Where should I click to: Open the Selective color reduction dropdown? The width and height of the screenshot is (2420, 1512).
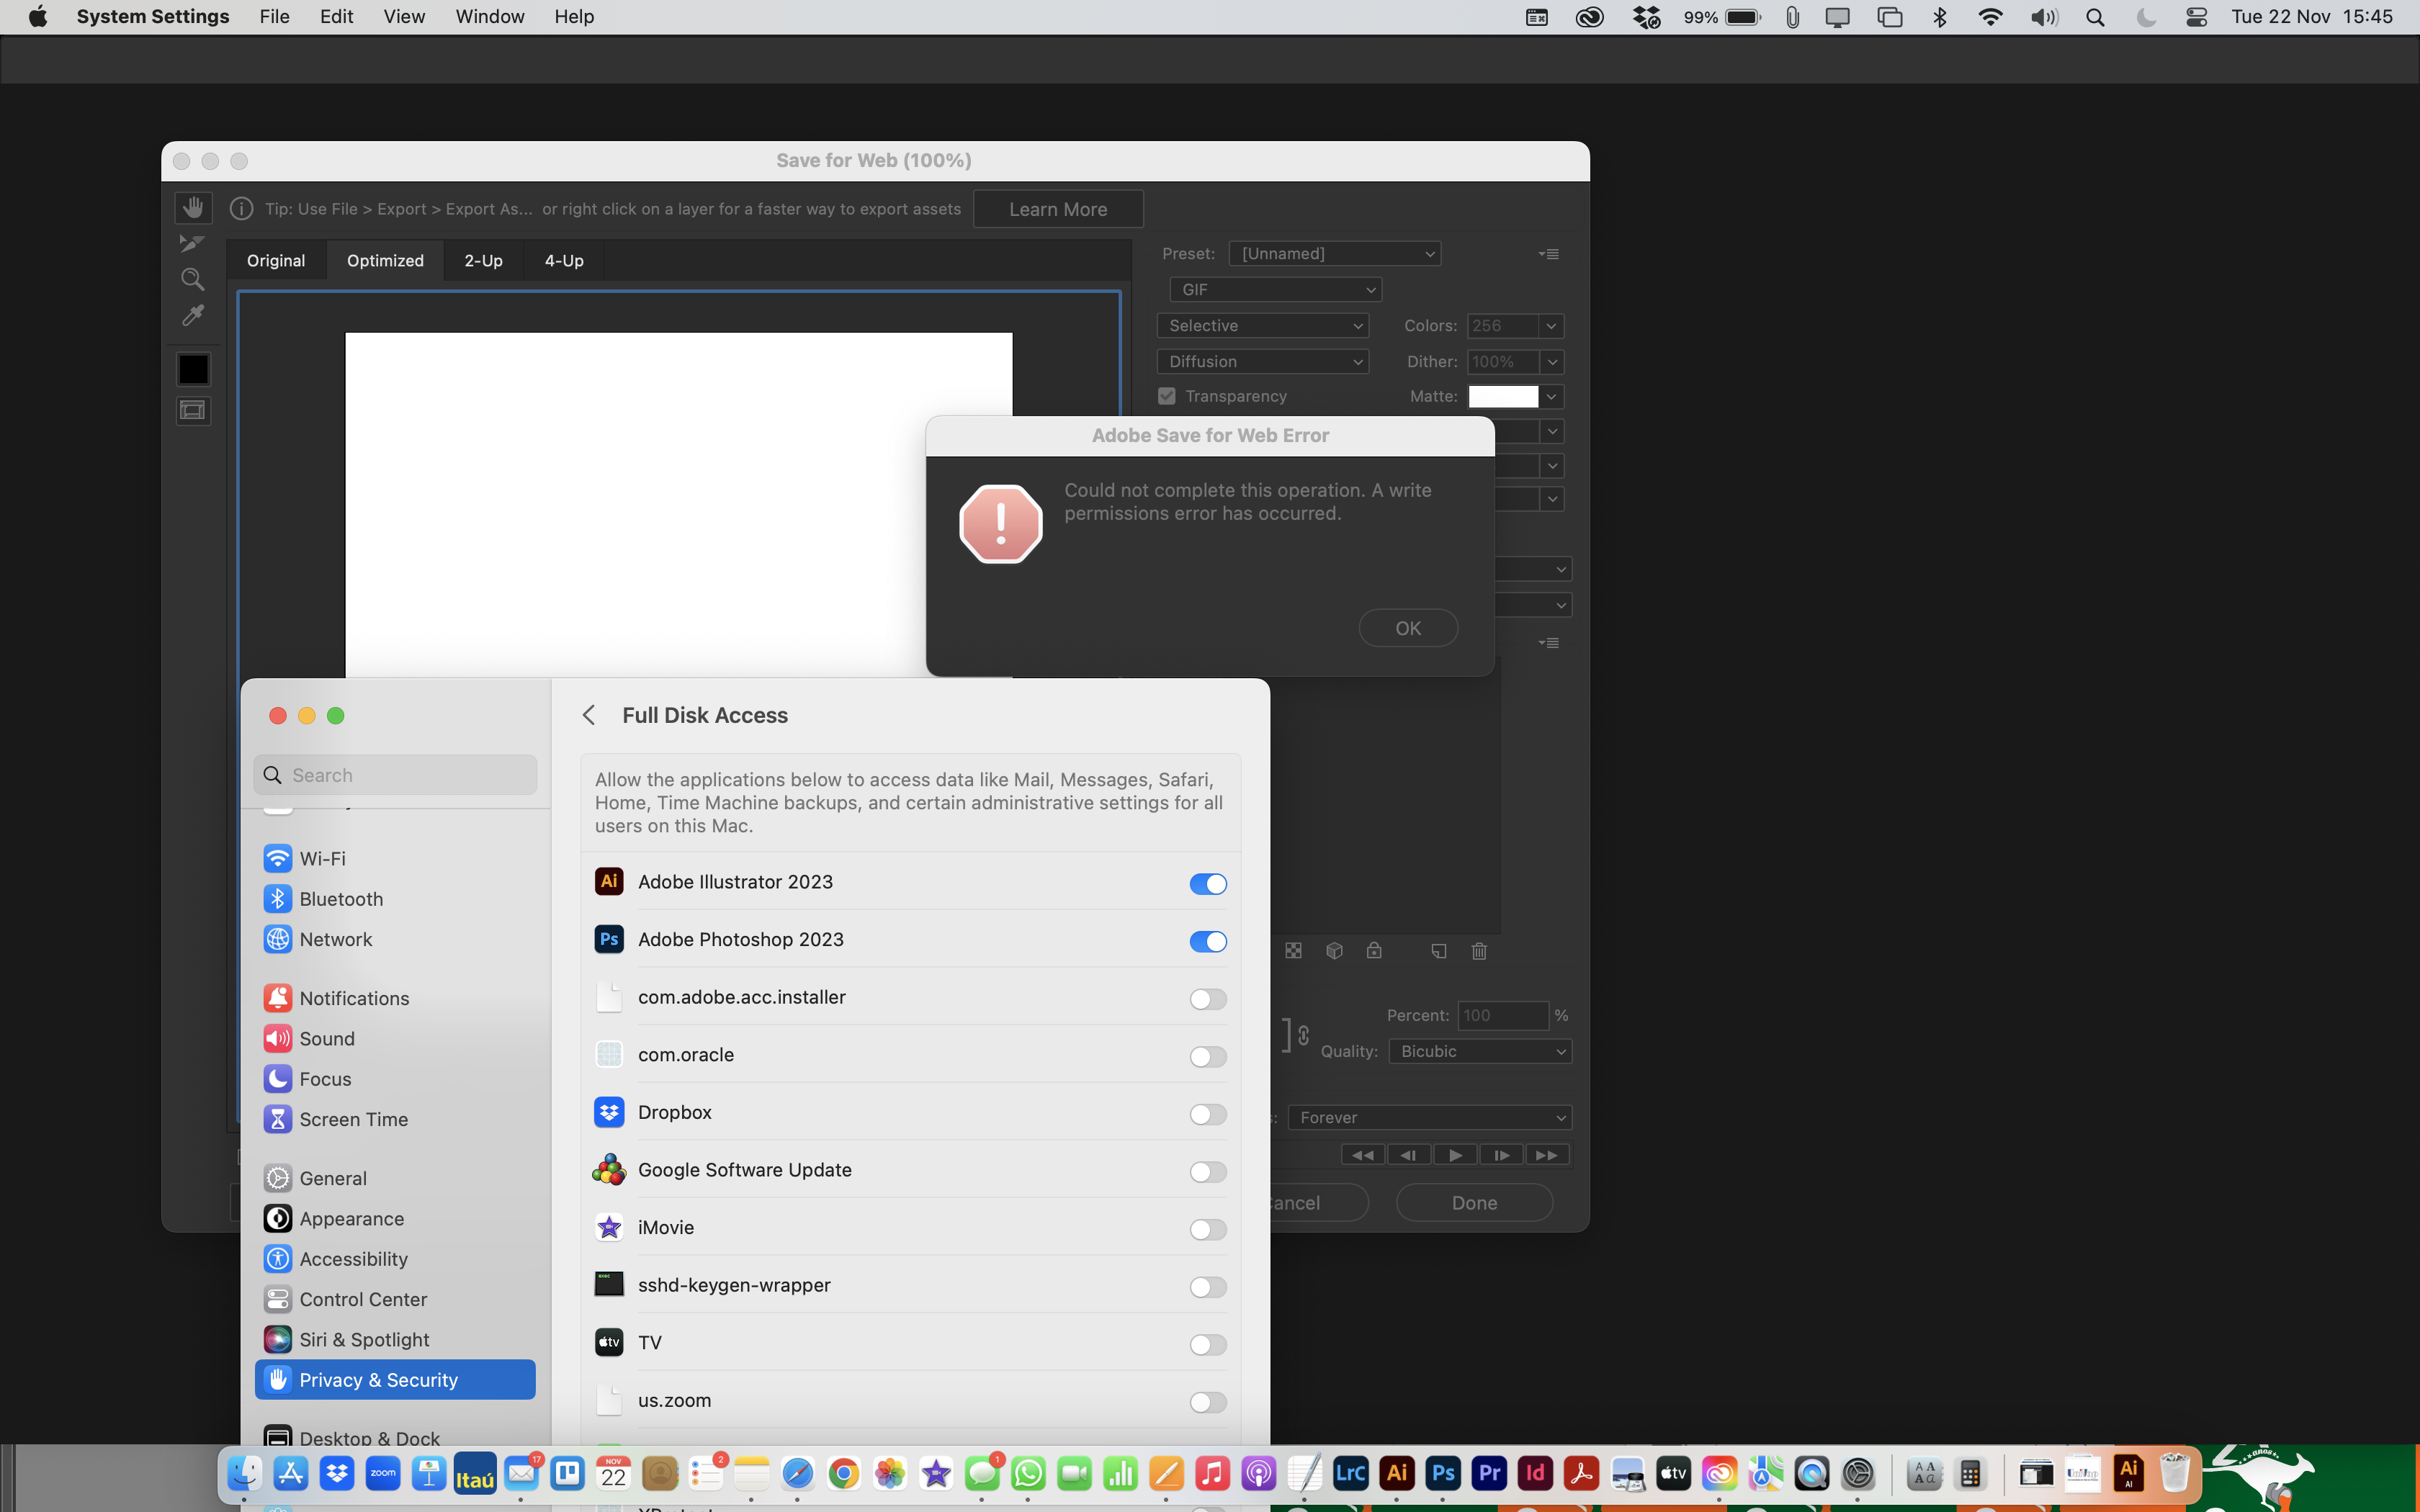click(1263, 325)
